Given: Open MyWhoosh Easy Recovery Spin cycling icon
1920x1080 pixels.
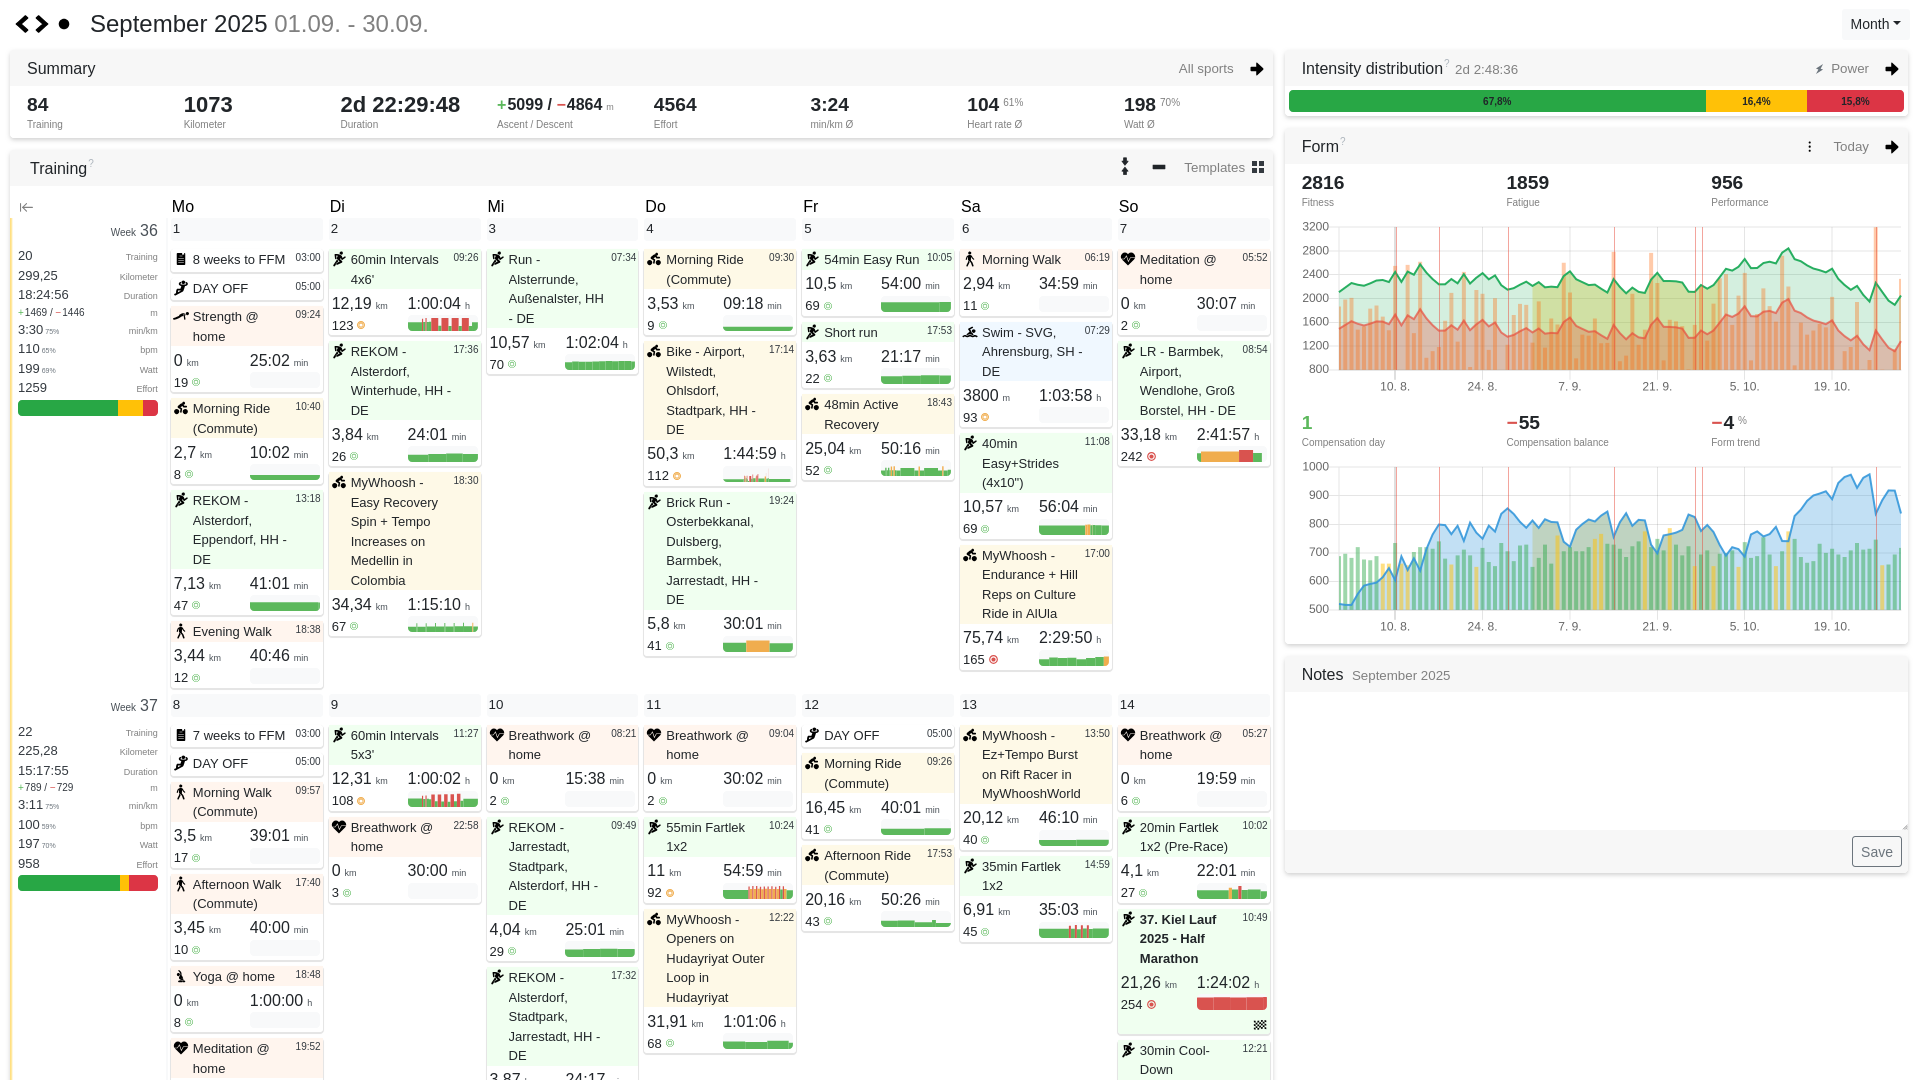Looking at the screenshot, I should 339,483.
